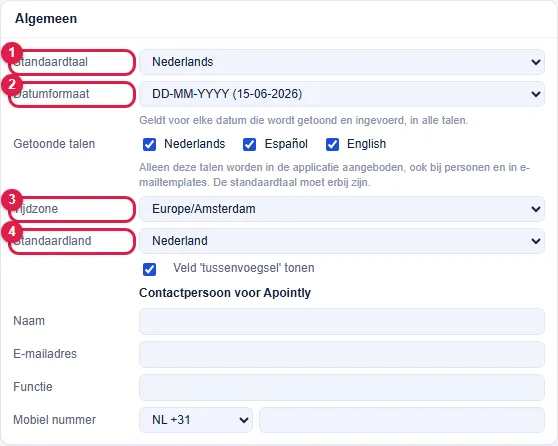Viewport: 558px width, 446px height.
Task: Click the Mobiel nummer phone input field
Action: (402, 420)
